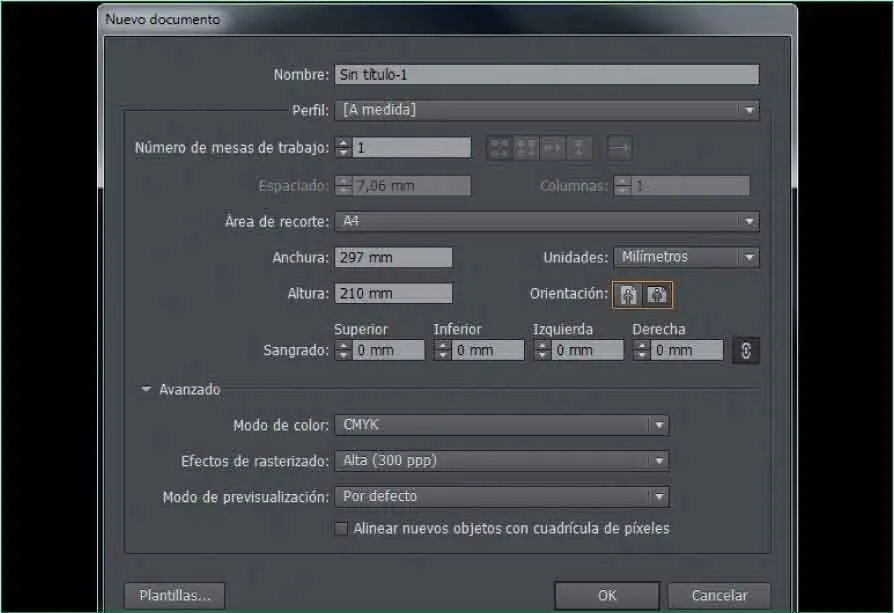Viewport: 894px width, 613px height.
Task: Open the Plantillas button
Action: tap(175, 595)
